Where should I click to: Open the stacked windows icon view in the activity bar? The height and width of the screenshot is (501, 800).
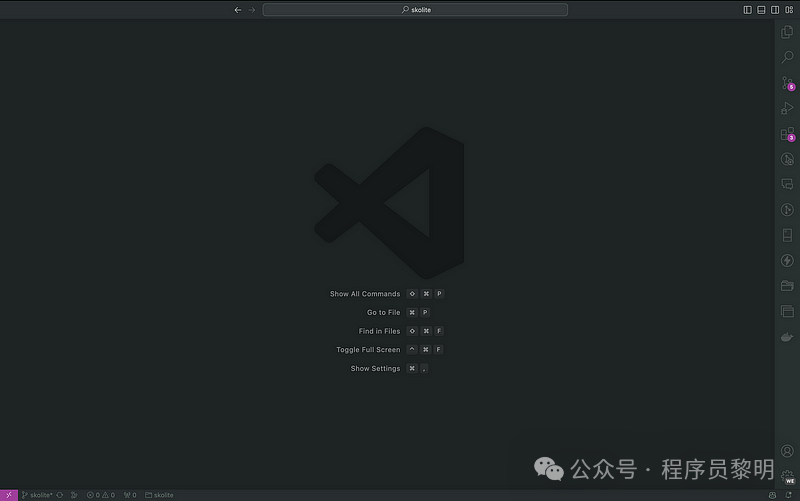787,311
